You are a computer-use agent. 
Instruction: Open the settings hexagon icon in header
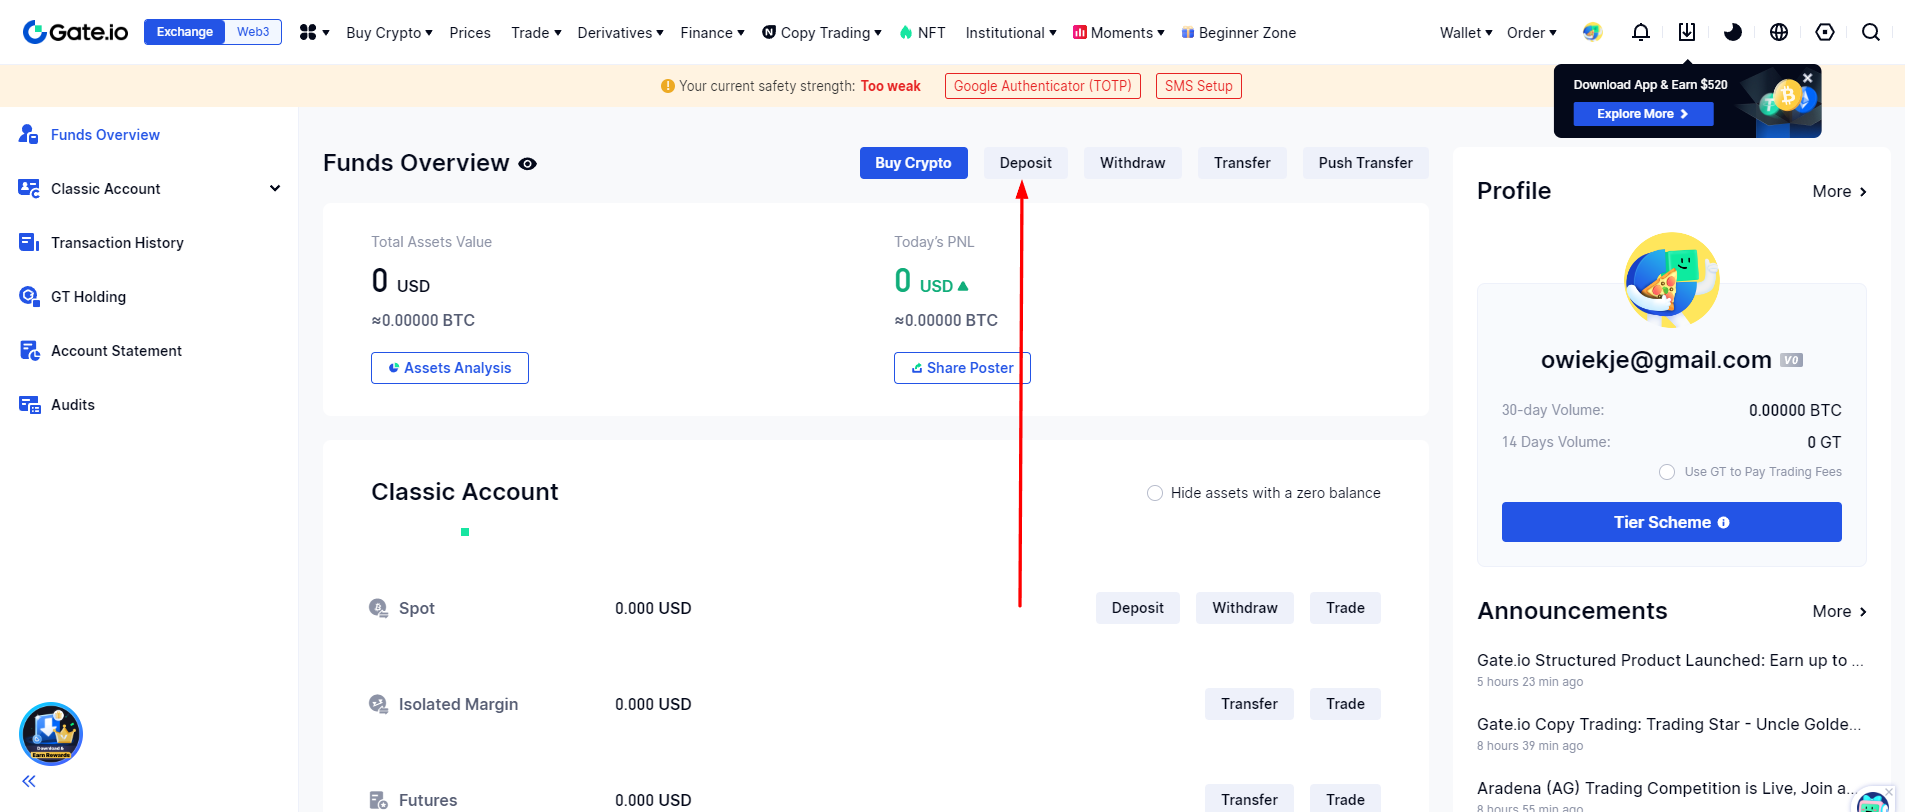pos(1825,33)
